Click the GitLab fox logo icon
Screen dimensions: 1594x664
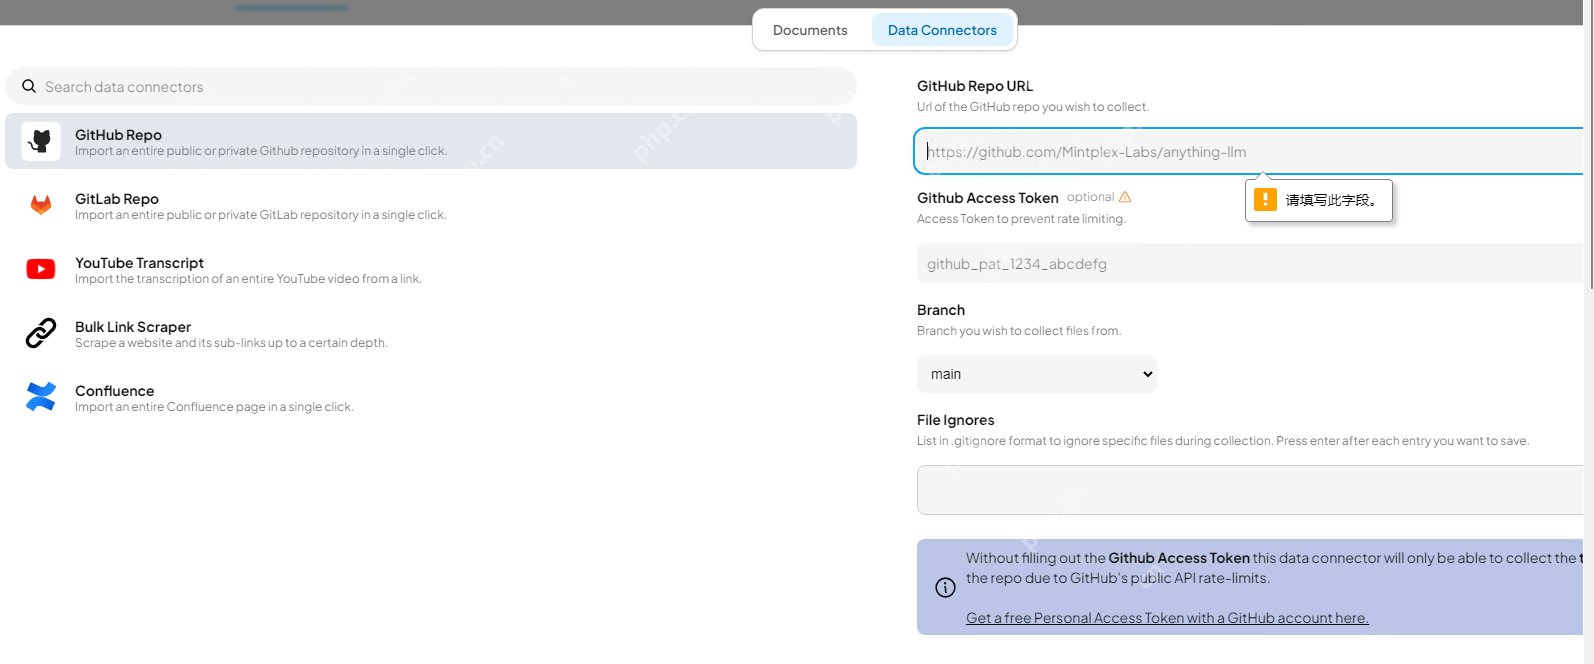(41, 205)
